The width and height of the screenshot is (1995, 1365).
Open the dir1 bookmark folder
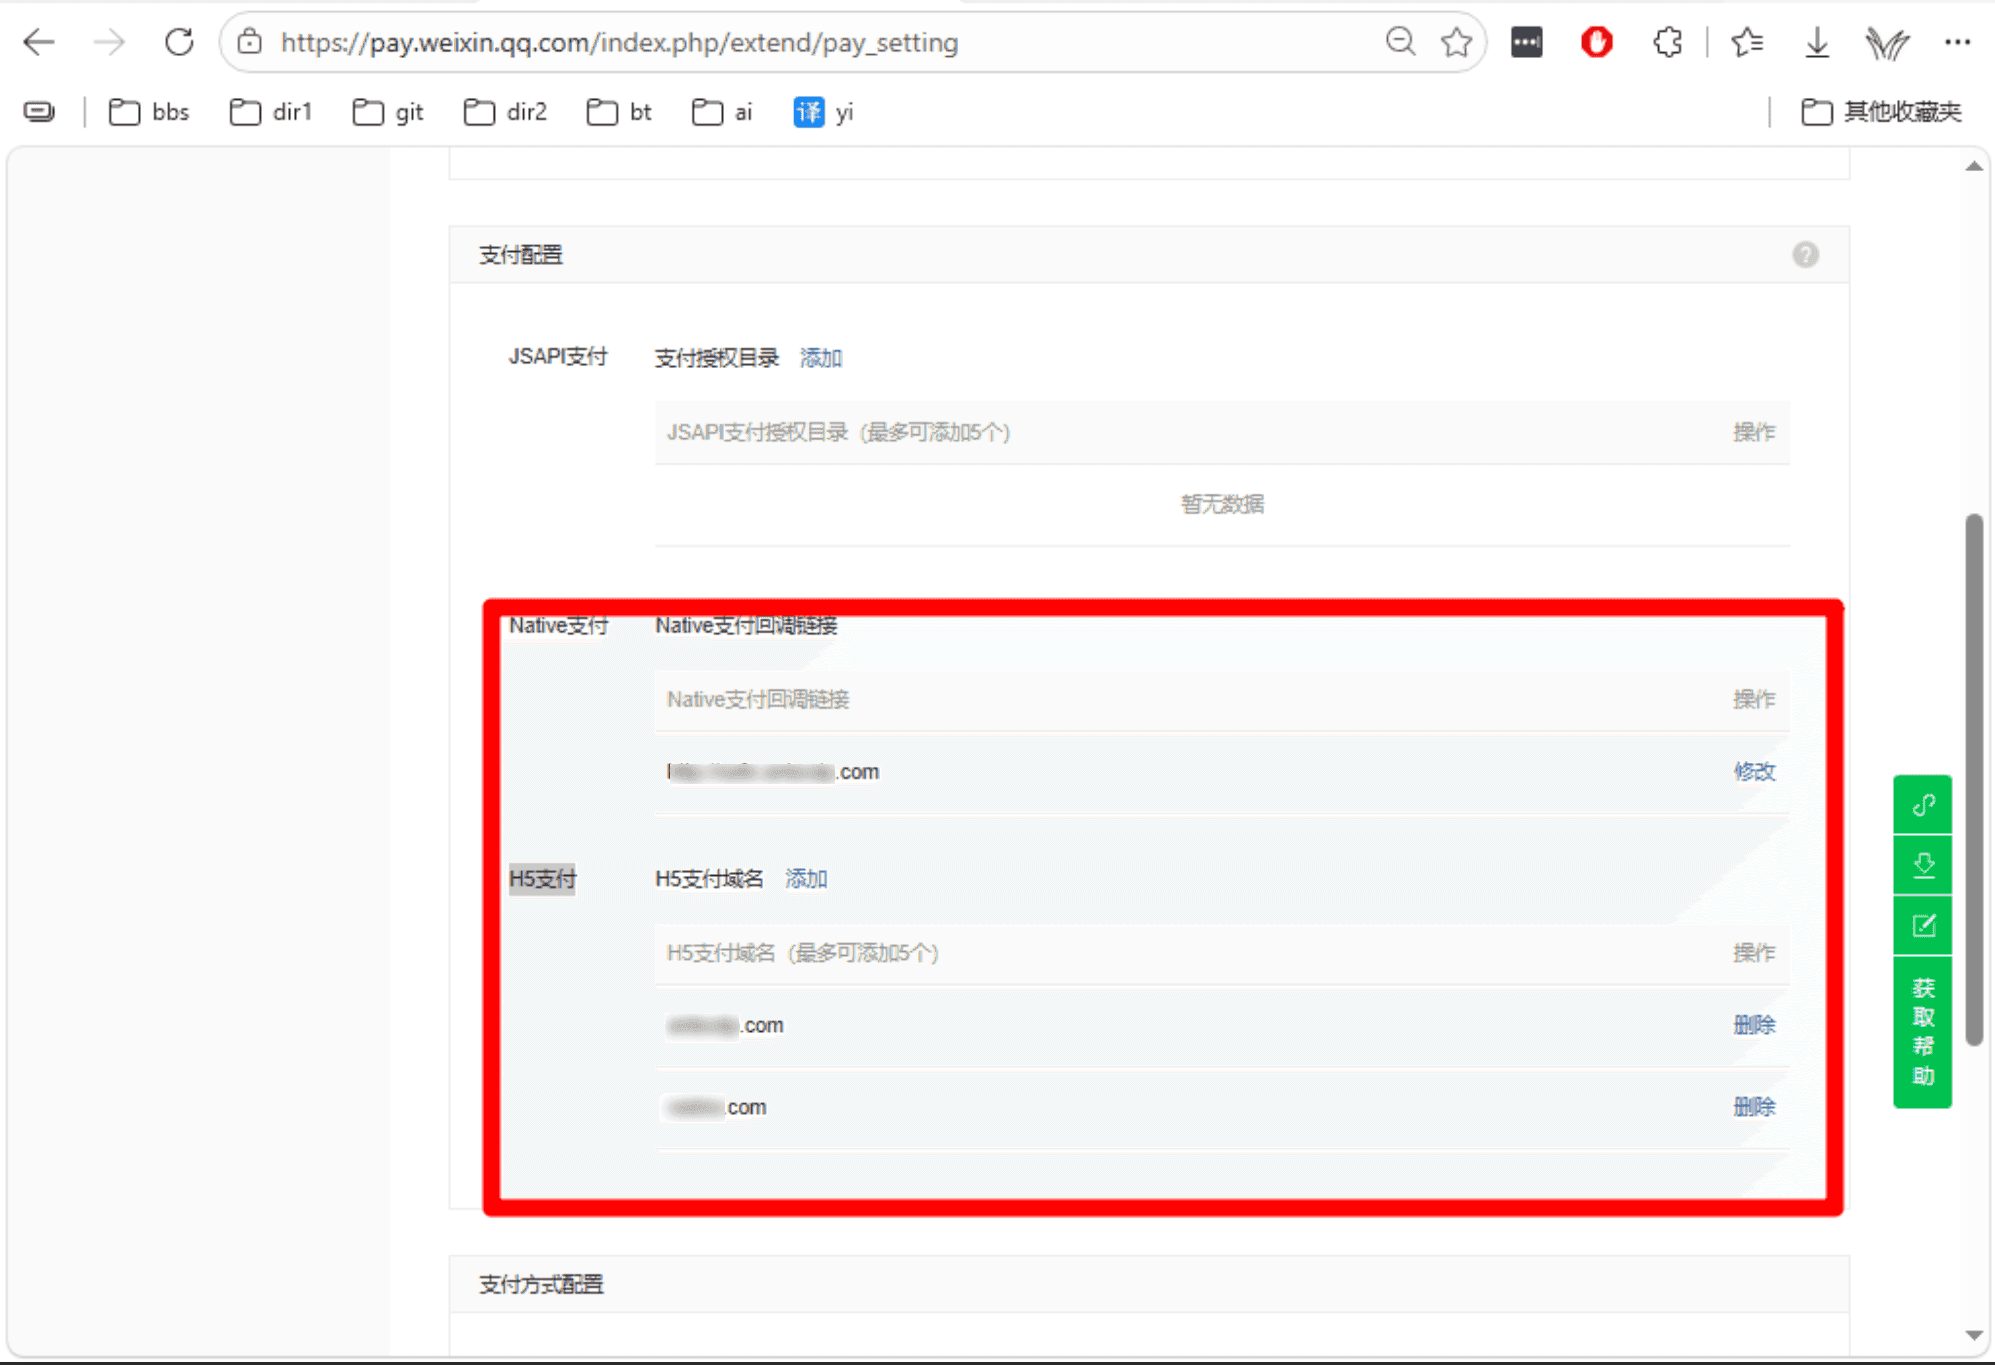point(270,112)
